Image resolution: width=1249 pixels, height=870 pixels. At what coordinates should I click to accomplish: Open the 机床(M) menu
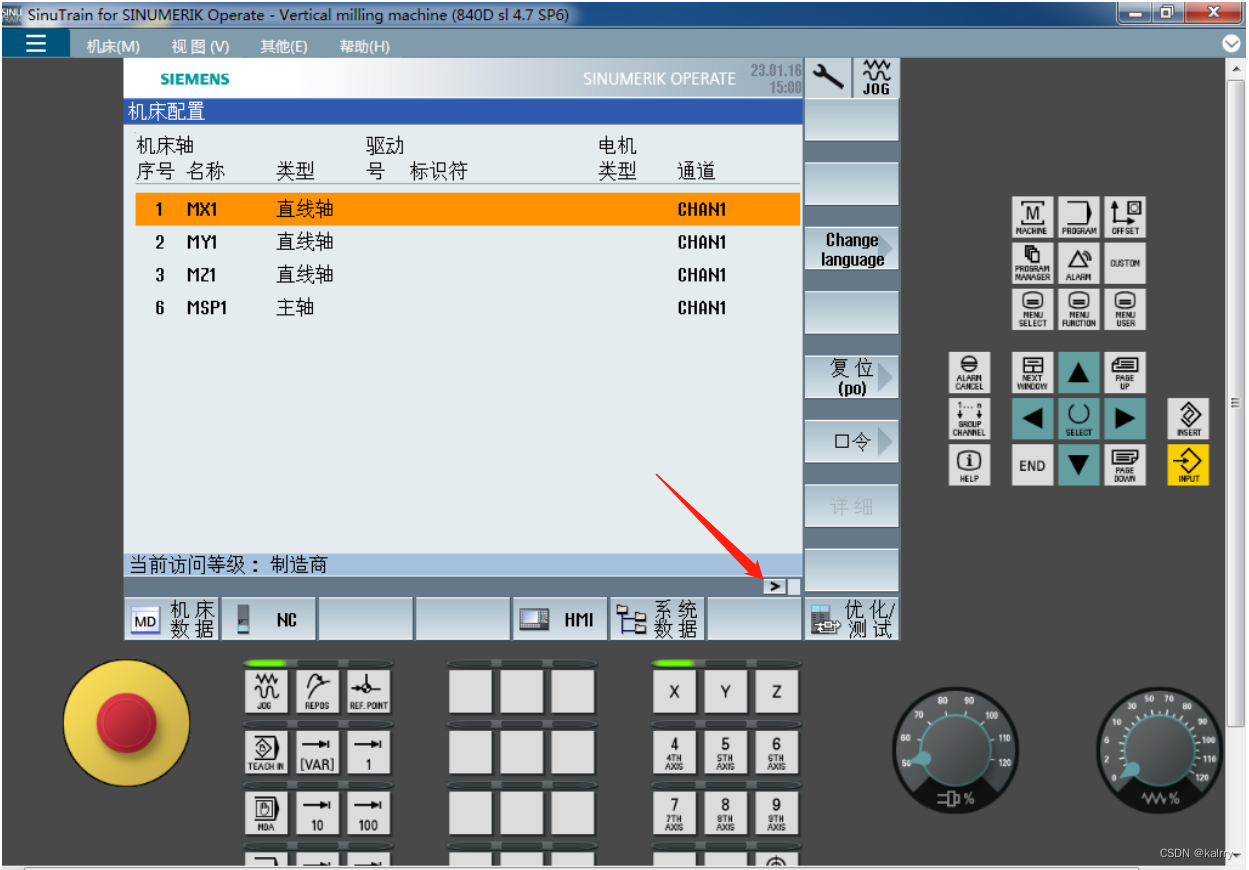pyautogui.click(x=113, y=46)
